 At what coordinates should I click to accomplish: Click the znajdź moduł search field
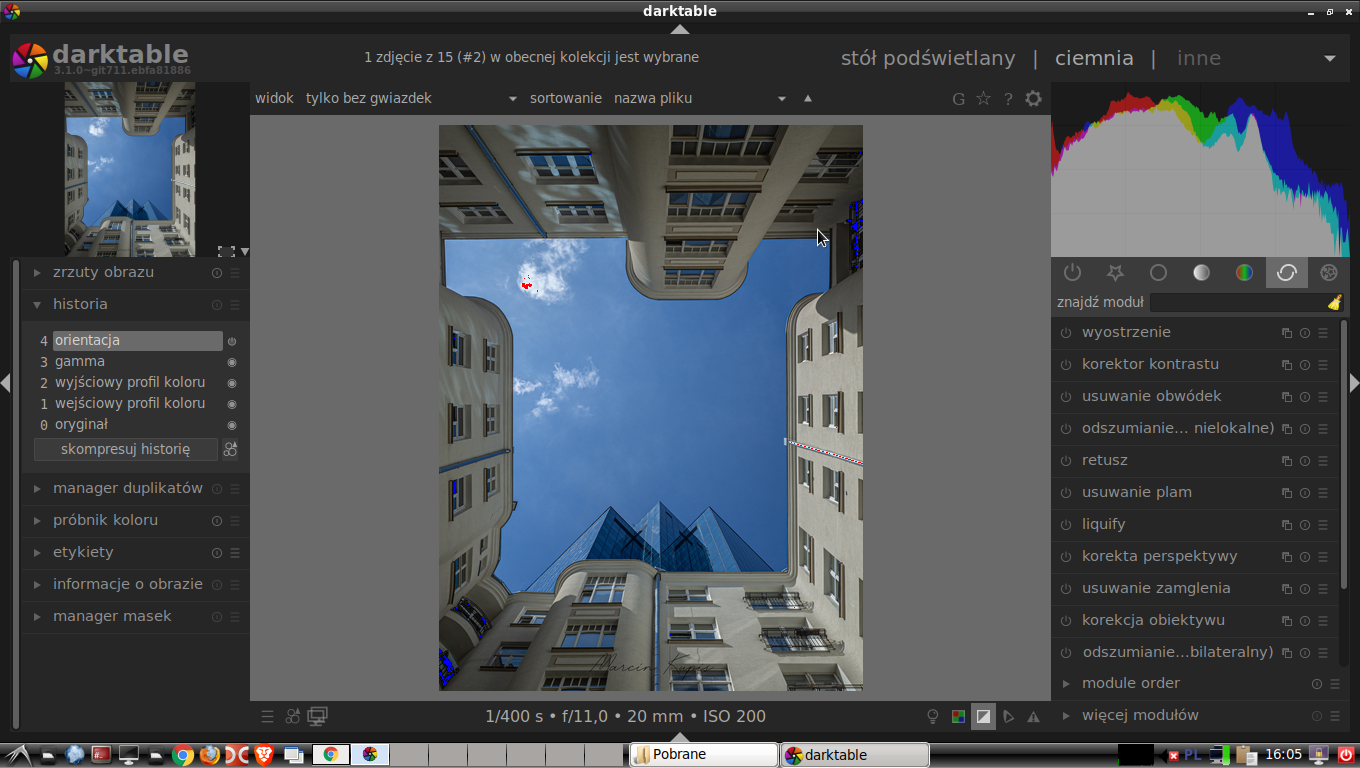[x=1236, y=302]
